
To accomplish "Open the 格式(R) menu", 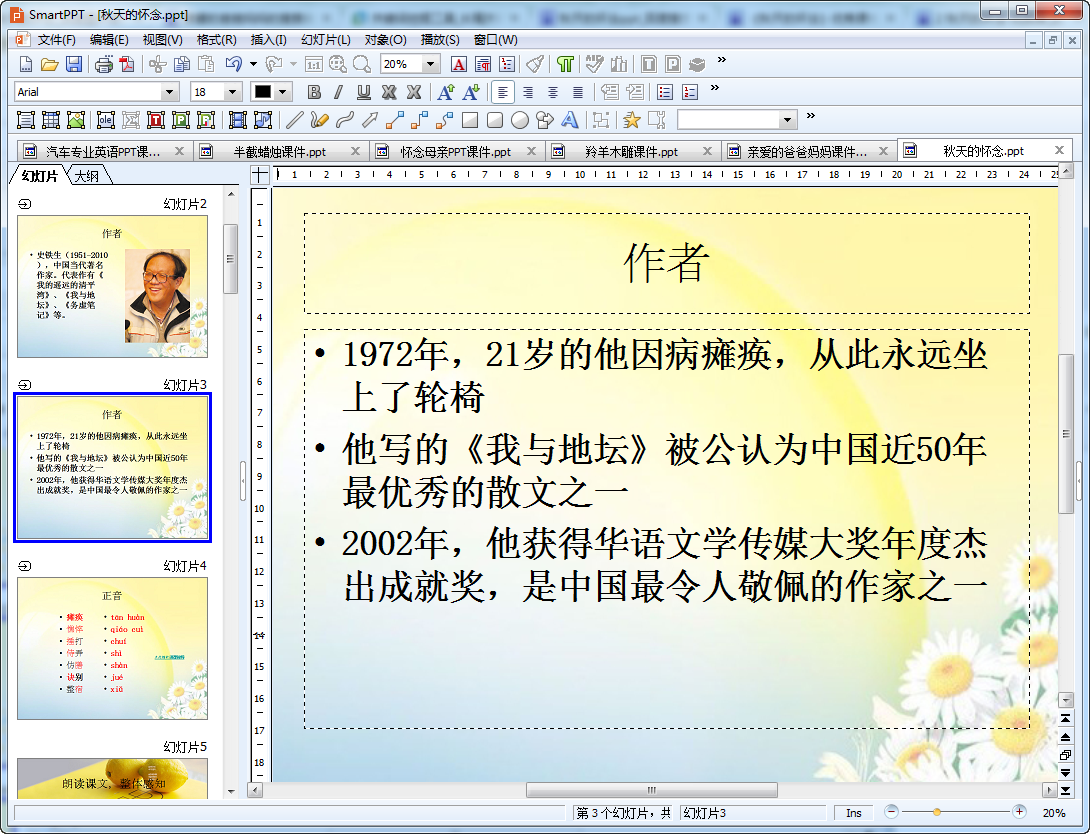I will 216,40.
